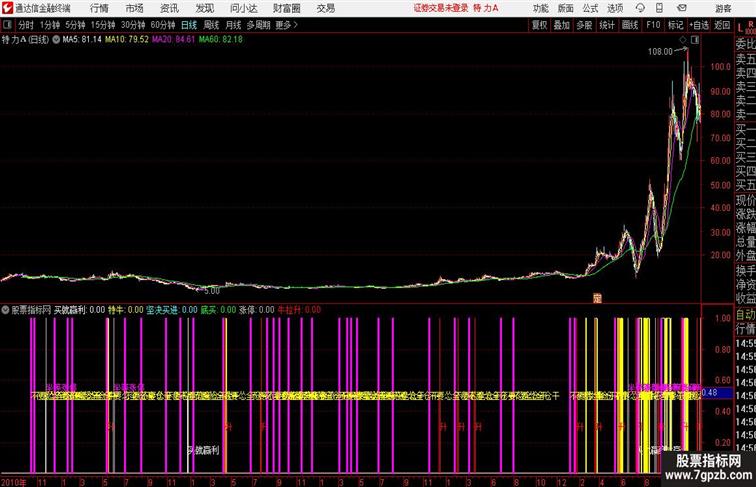
Task: Open the 行情 menu
Action: (99, 8)
